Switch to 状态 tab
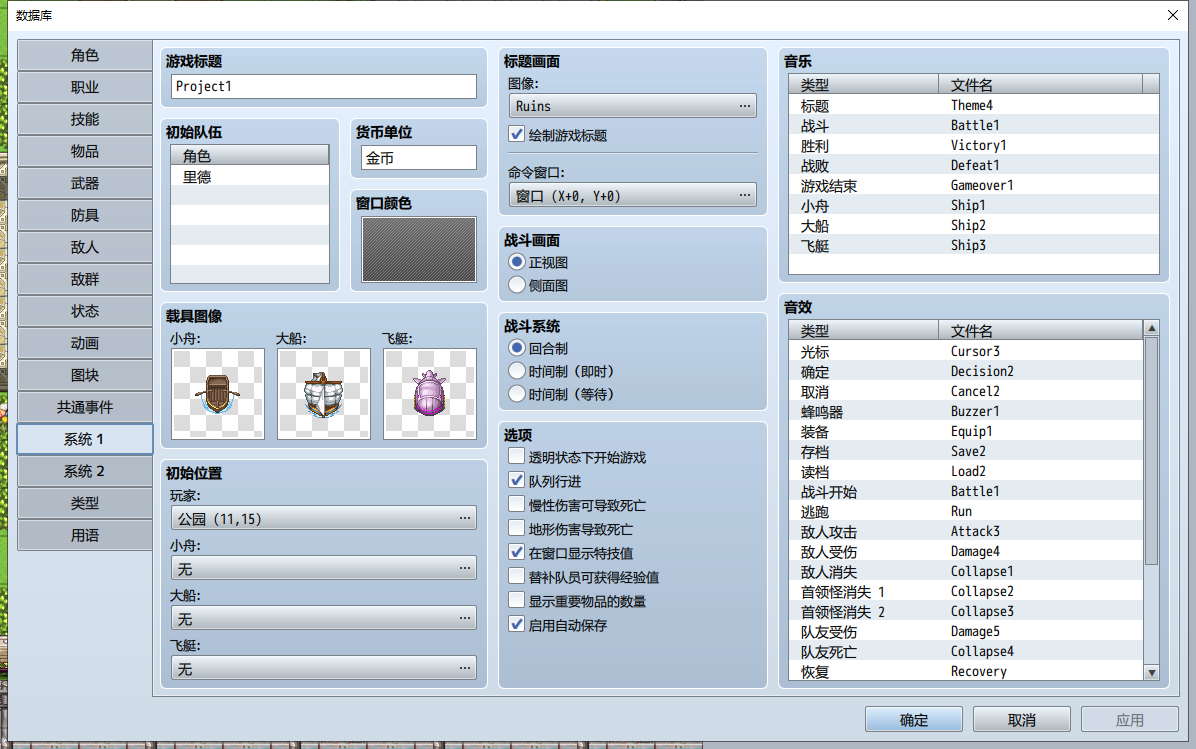The height and width of the screenshot is (749, 1196). point(85,311)
